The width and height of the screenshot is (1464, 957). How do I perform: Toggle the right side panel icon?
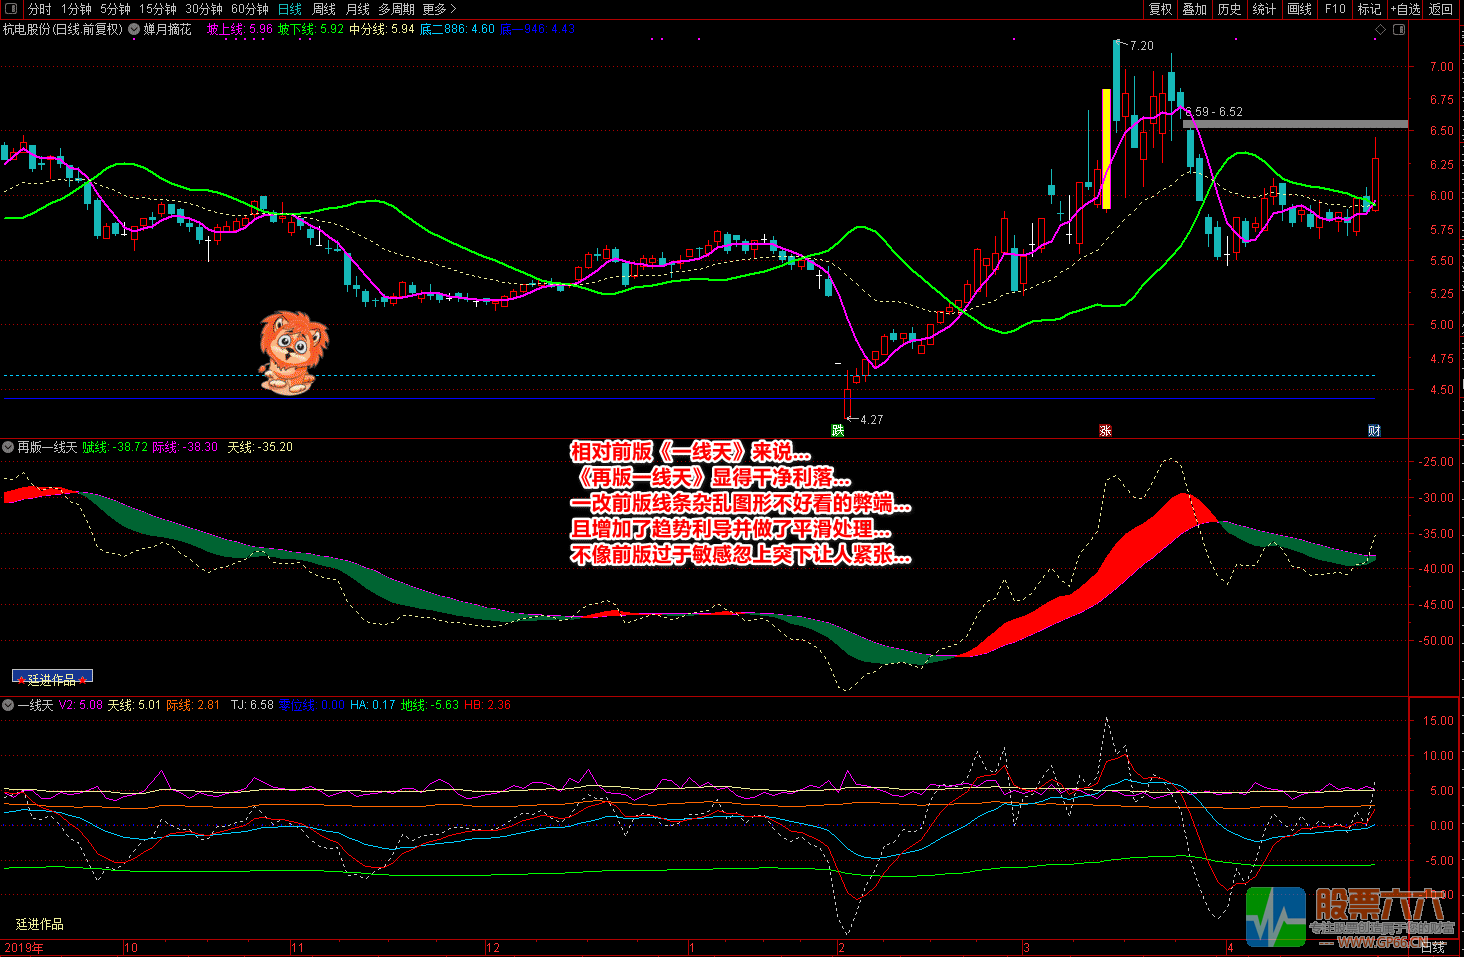(x=1399, y=30)
